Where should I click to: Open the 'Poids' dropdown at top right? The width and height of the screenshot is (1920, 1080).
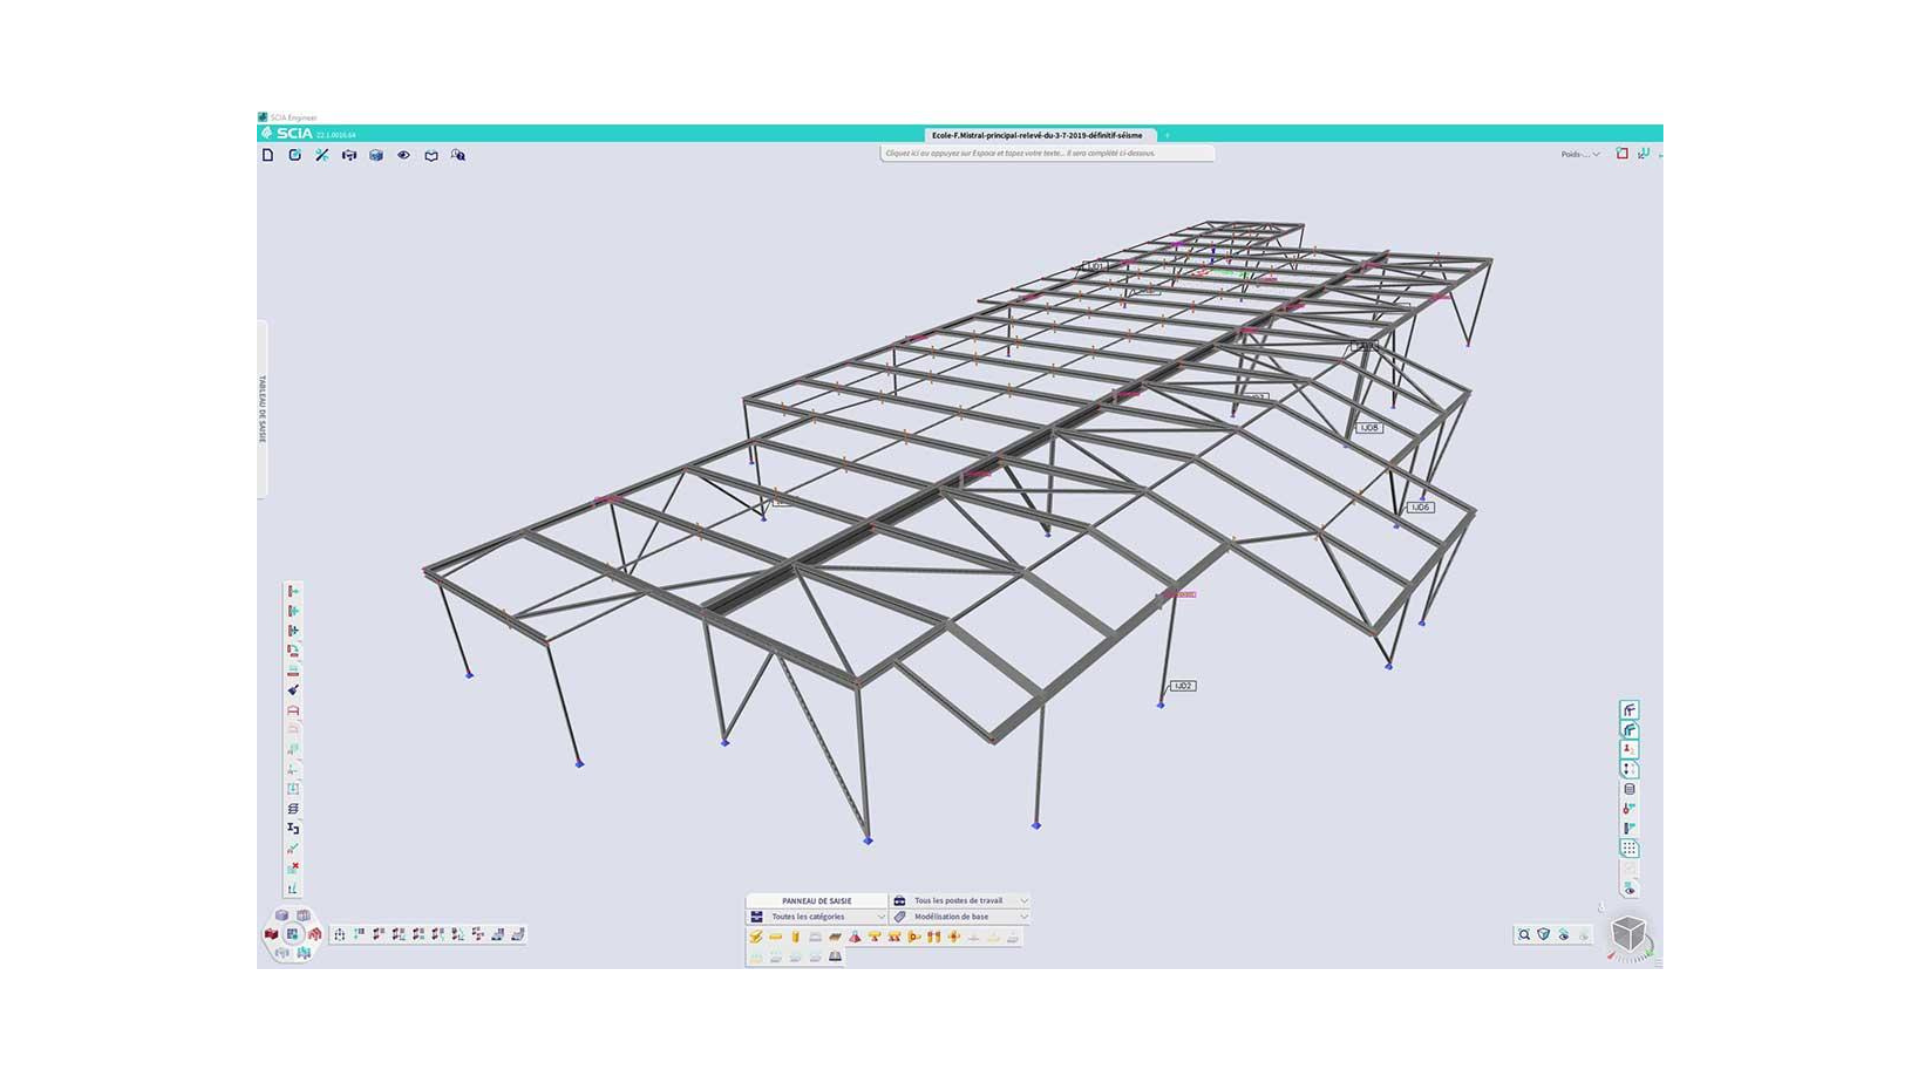[x=1580, y=154]
